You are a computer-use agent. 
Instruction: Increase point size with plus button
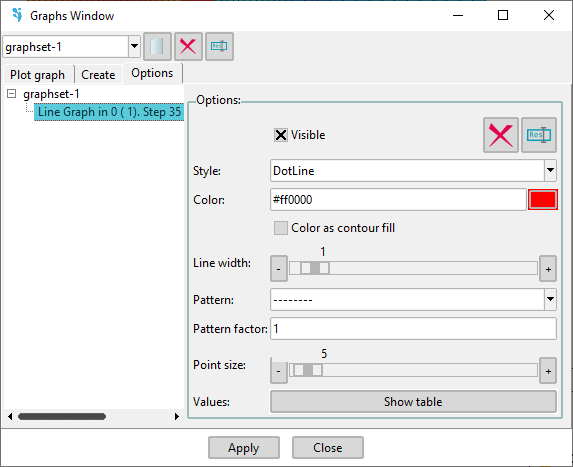tap(548, 371)
